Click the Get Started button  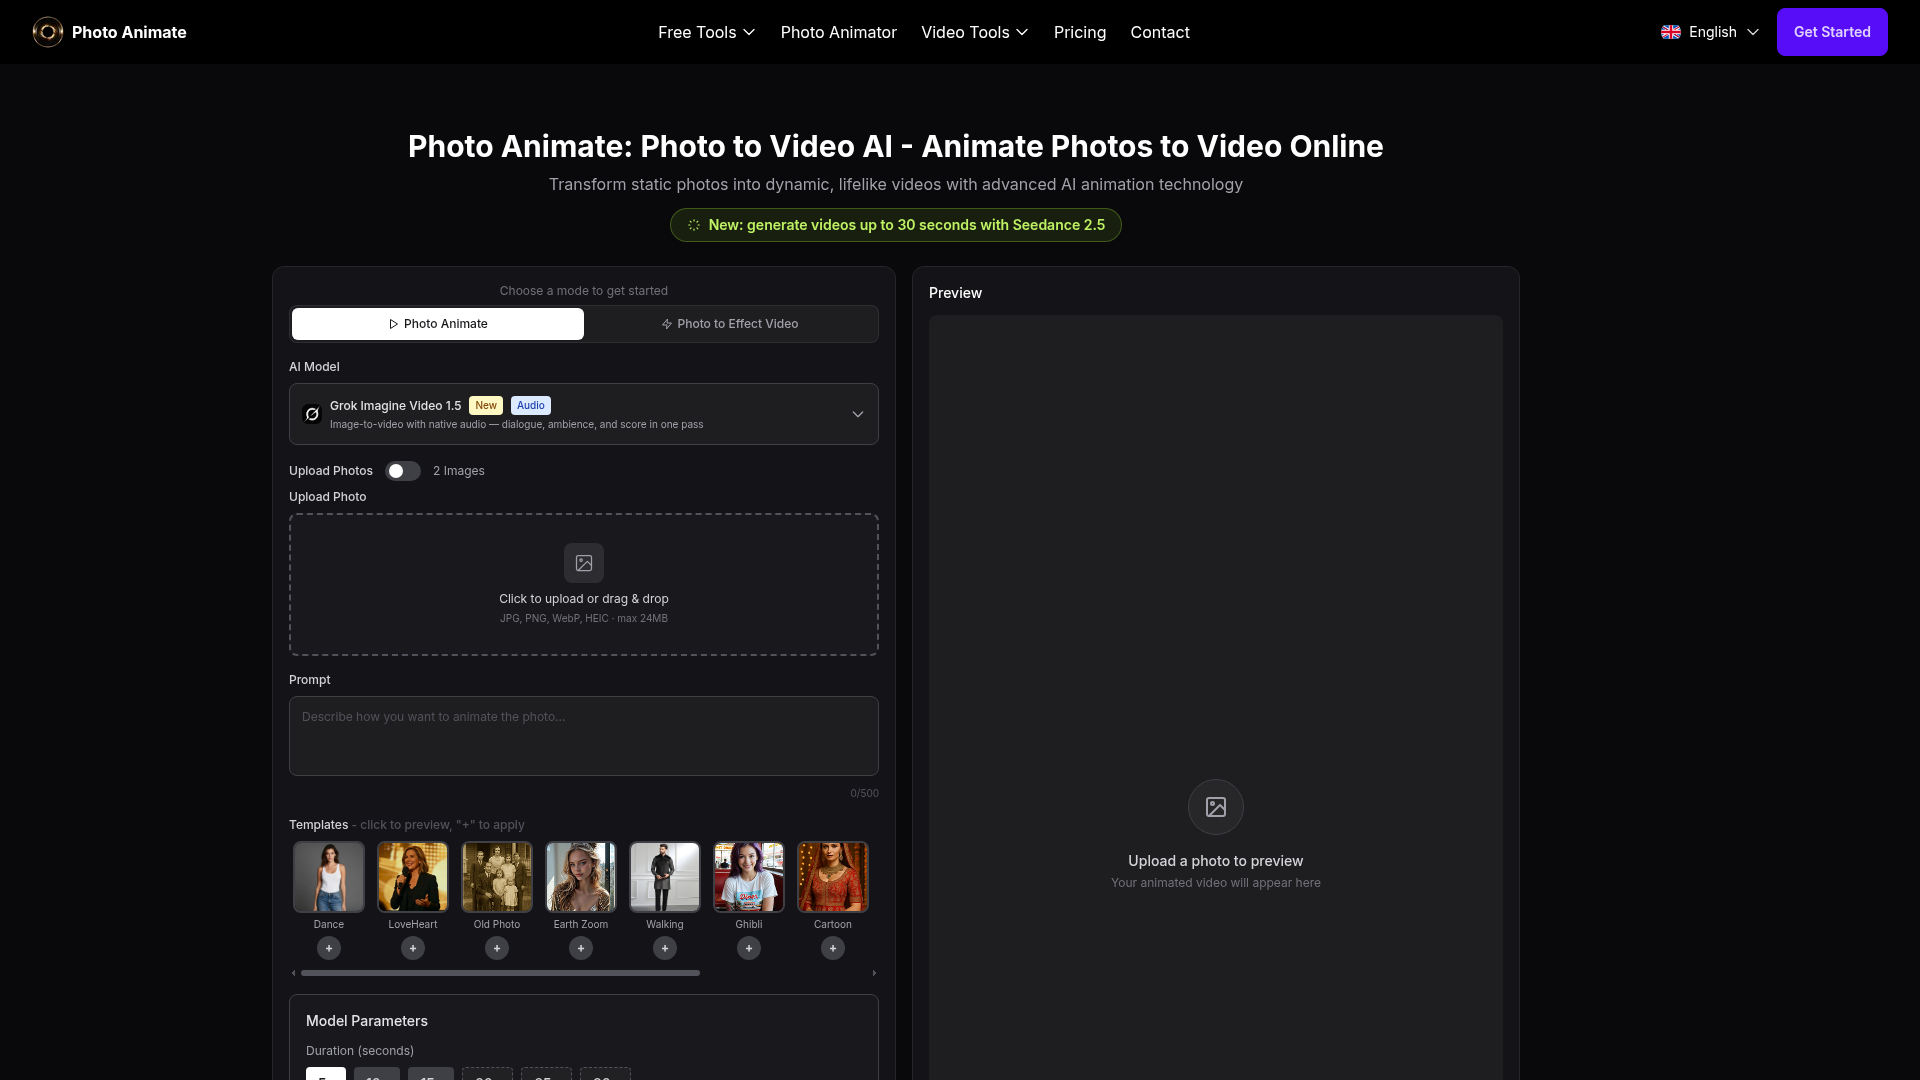[1832, 32]
